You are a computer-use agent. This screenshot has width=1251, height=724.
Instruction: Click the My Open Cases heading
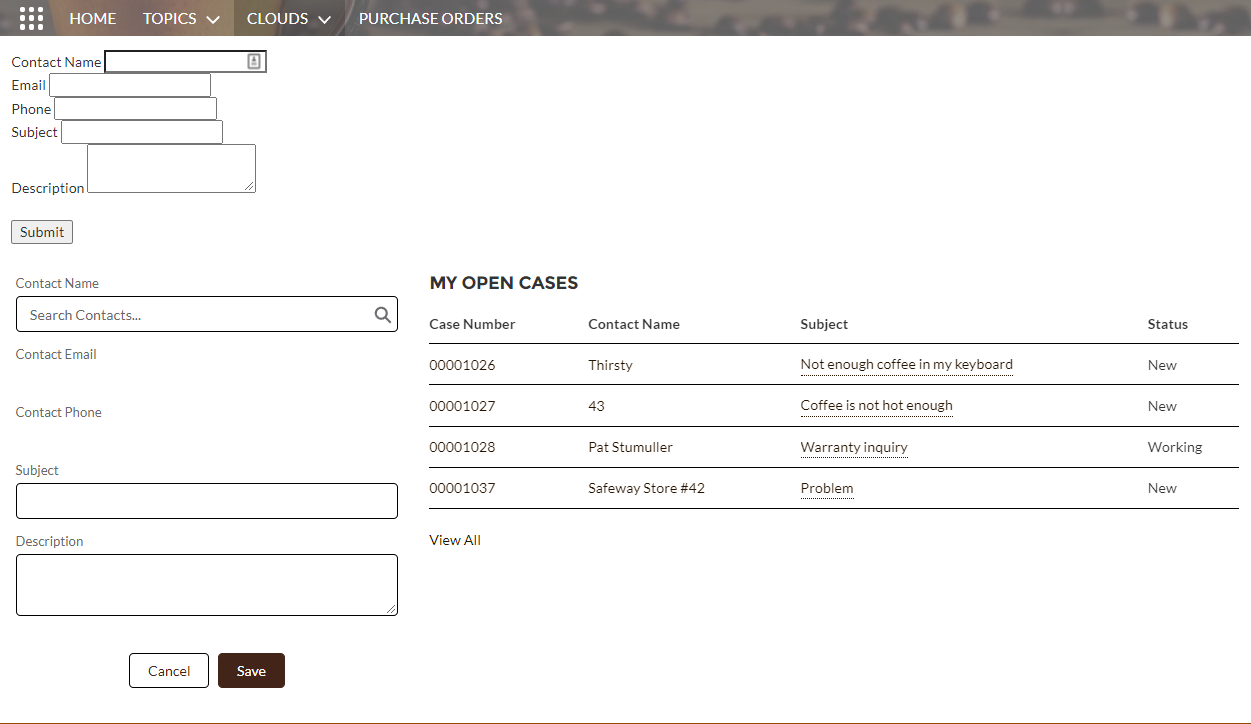coord(504,283)
